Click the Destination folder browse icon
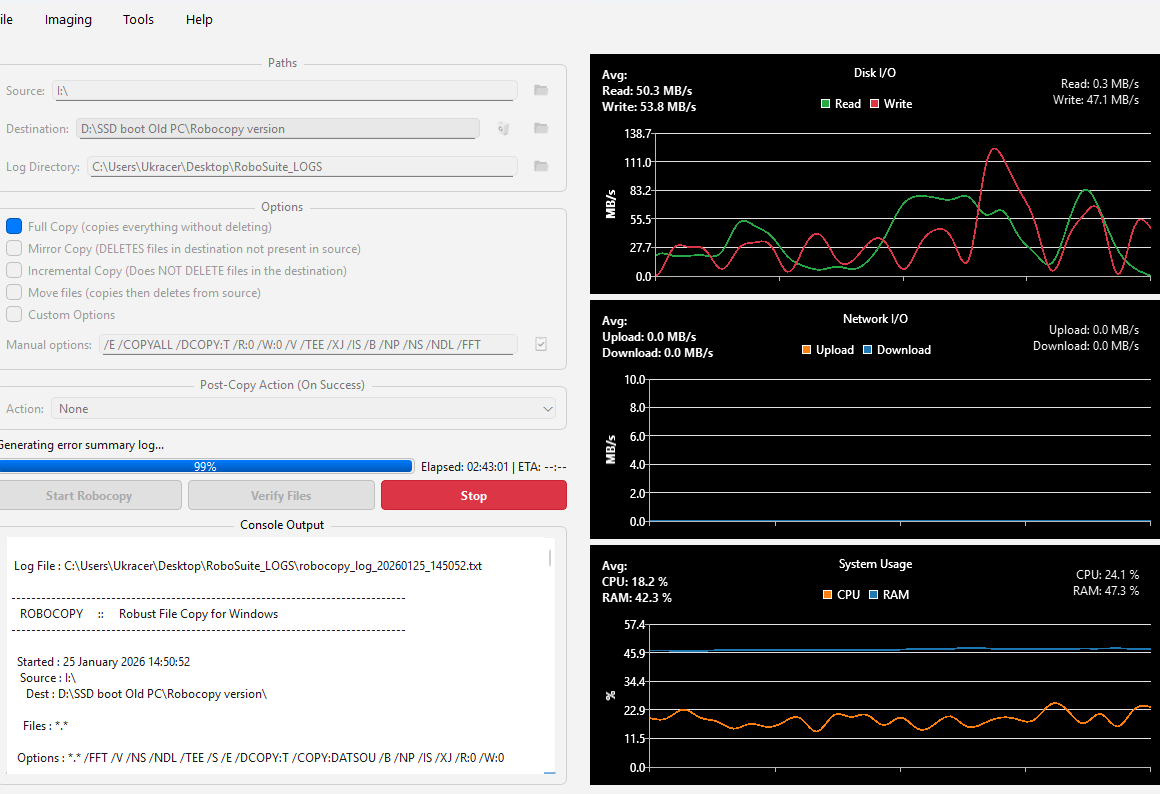 (x=541, y=129)
